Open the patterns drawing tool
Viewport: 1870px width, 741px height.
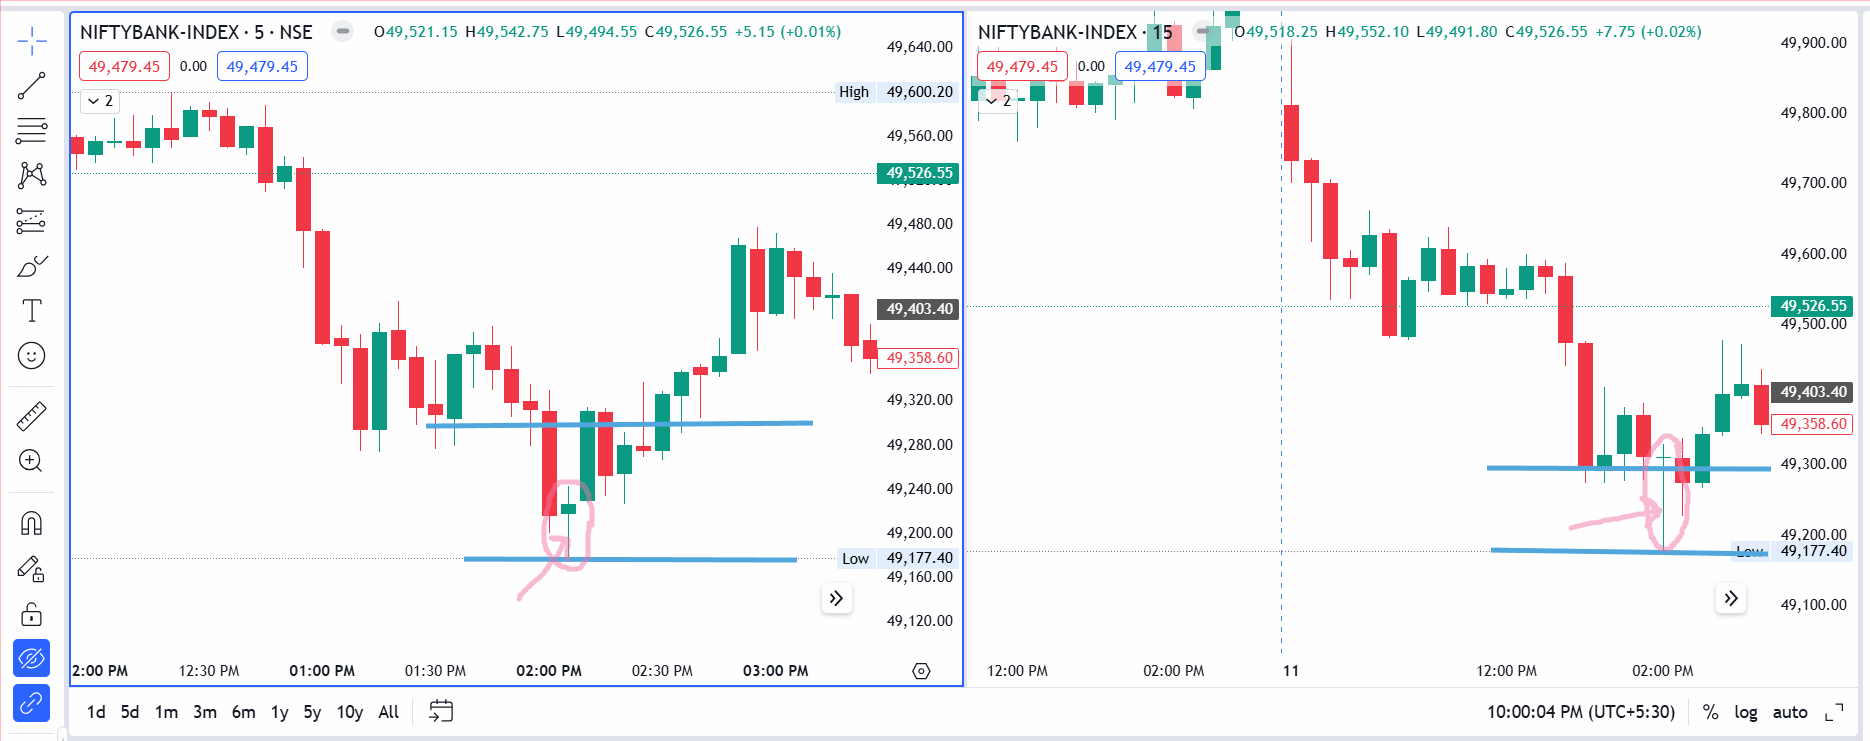pyautogui.click(x=32, y=176)
